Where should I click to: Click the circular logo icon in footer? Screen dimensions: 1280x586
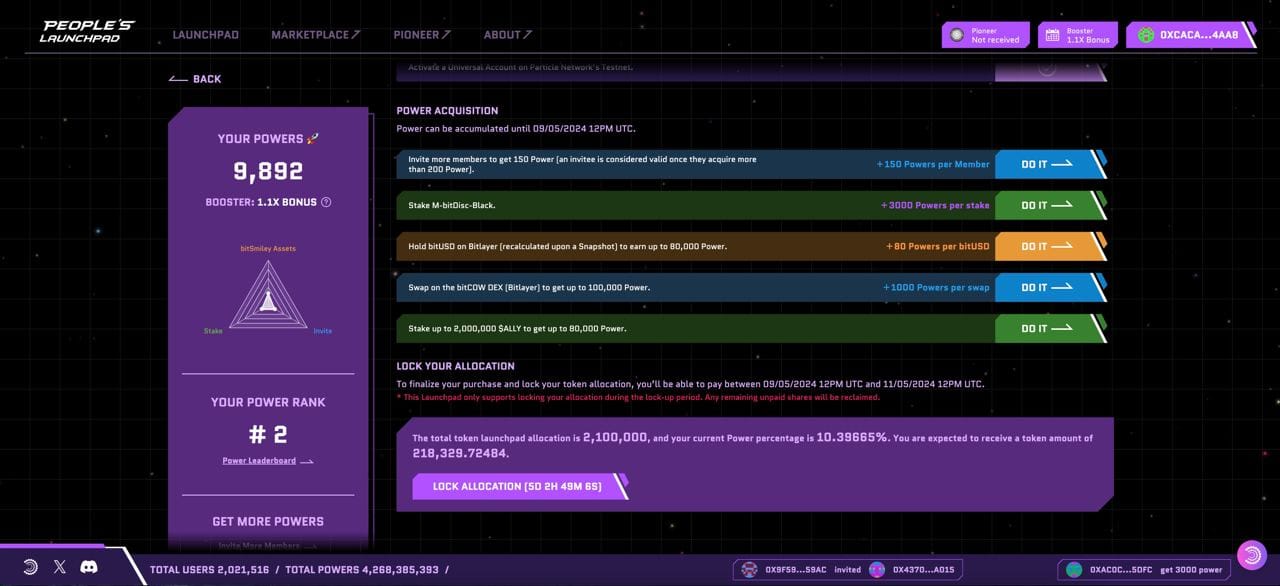tap(30, 567)
